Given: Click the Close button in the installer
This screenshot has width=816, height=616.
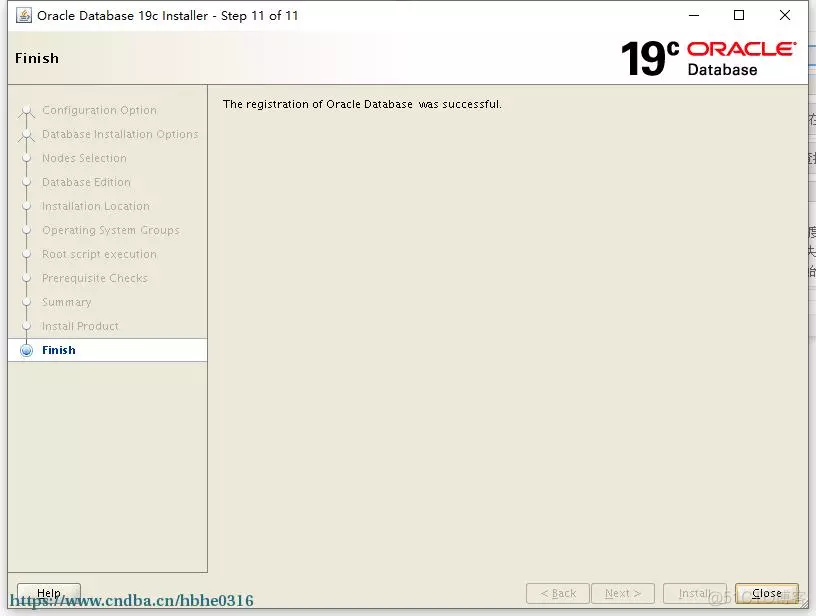Looking at the screenshot, I should (x=767, y=593).
